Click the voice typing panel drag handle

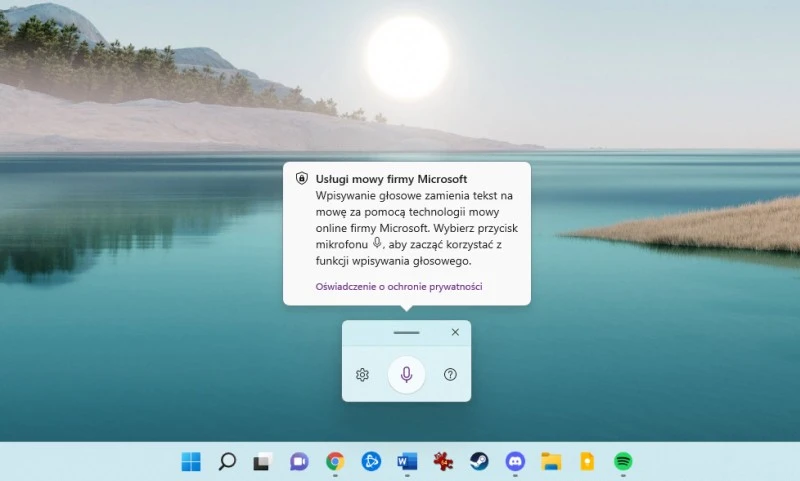[406, 332]
